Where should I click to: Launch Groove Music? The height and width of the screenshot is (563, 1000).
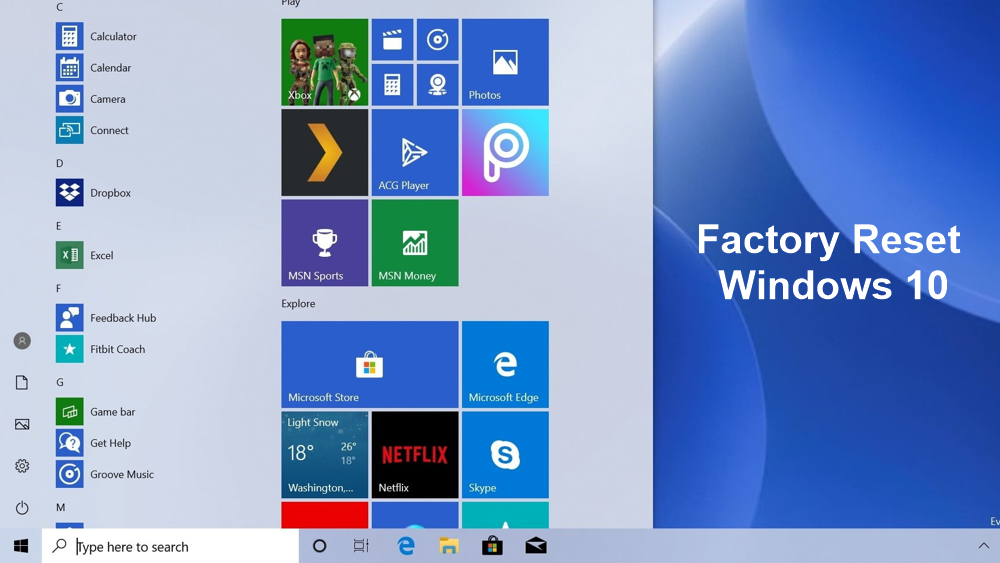[x=105, y=474]
